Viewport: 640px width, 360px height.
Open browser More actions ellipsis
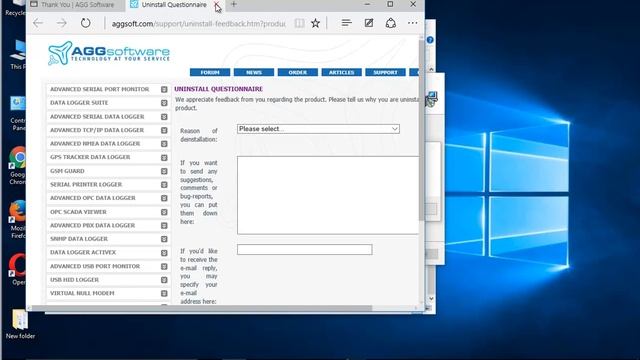413,23
